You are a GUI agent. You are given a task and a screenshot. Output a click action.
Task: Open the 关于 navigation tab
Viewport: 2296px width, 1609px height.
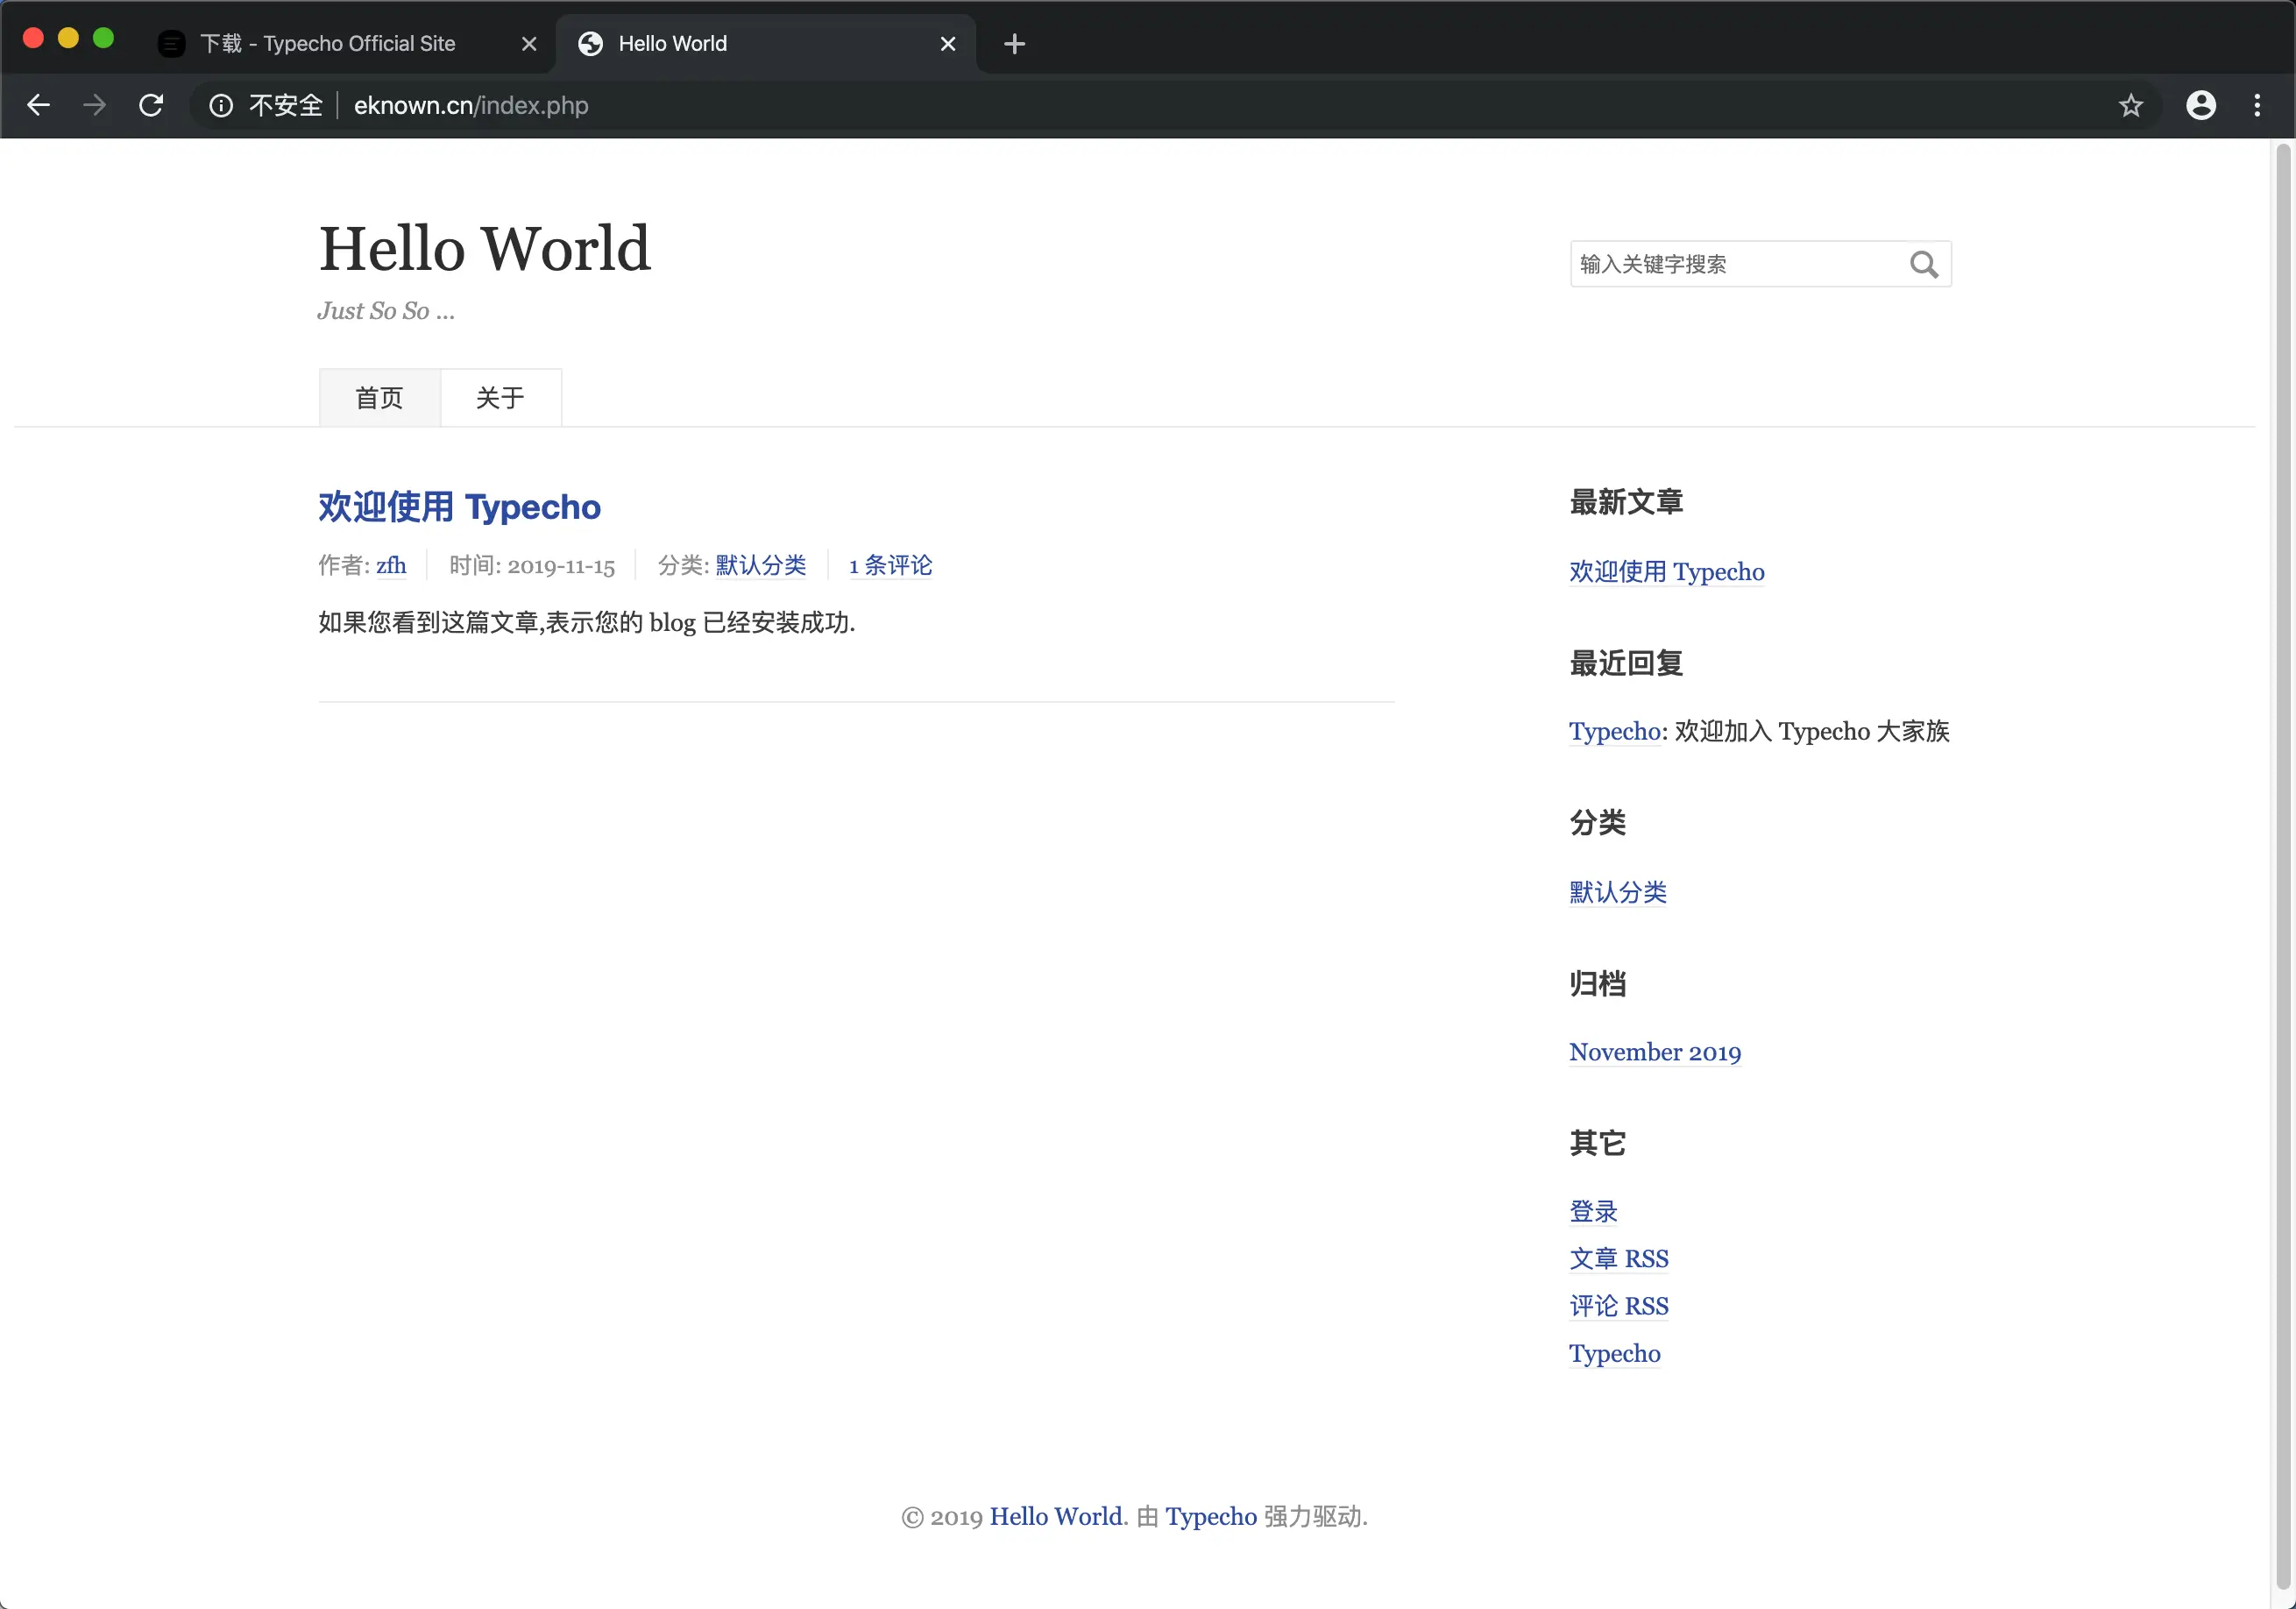click(500, 398)
